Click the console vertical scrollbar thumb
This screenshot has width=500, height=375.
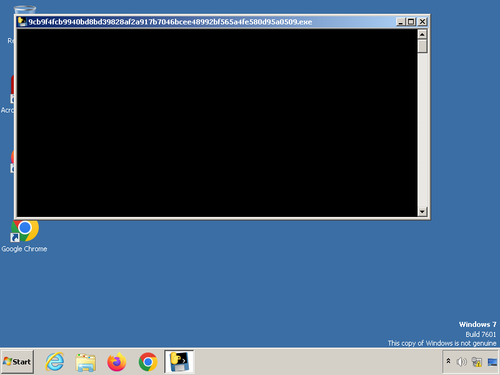pyautogui.click(x=422, y=46)
